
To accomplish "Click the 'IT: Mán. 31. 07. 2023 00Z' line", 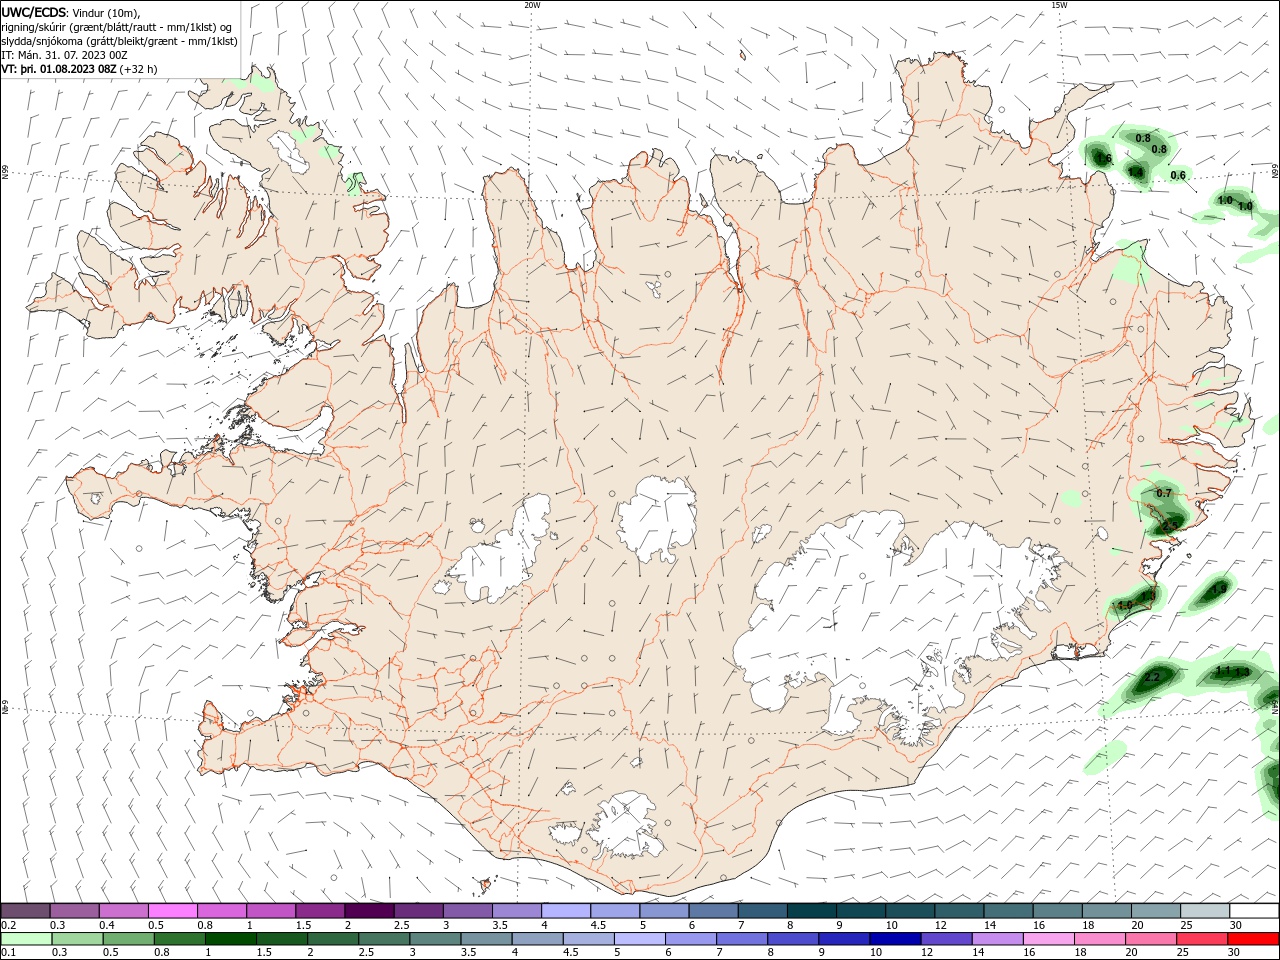I will [x=64, y=55].
